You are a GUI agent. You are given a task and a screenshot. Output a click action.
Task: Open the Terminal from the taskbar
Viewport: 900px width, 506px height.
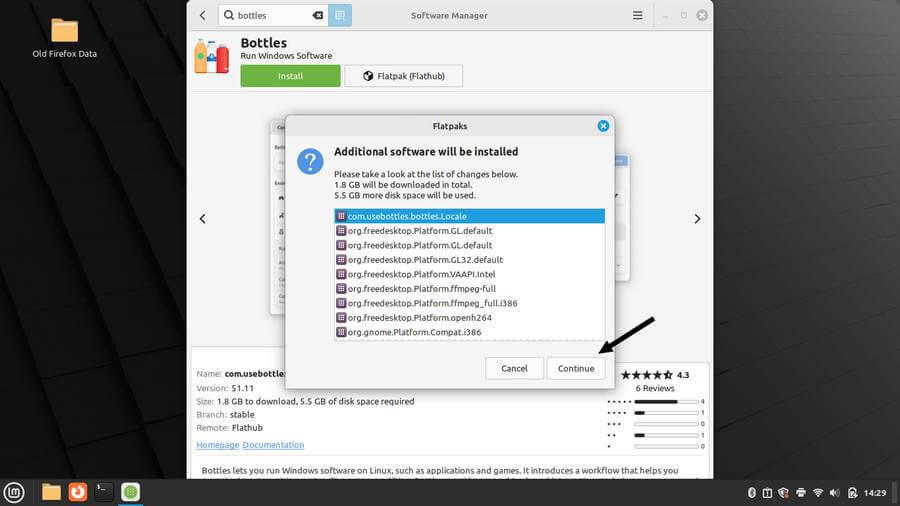[104, 492]
